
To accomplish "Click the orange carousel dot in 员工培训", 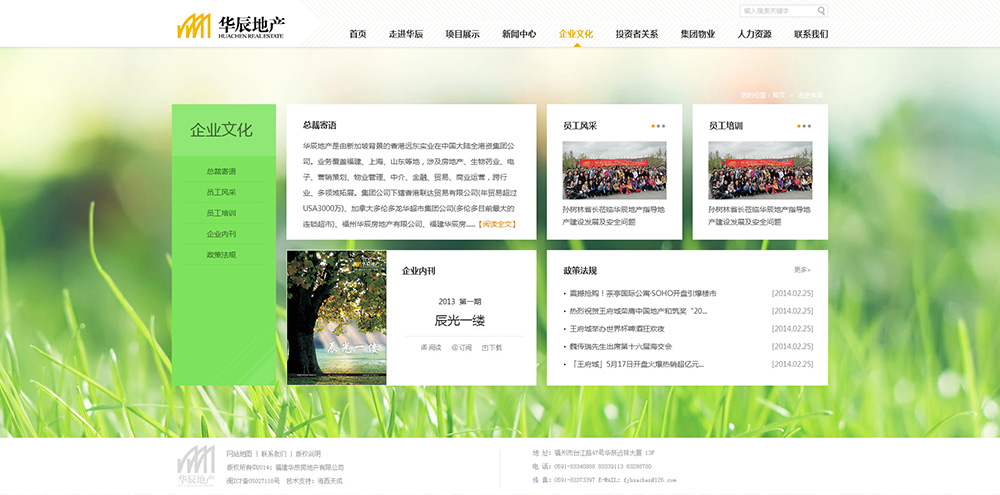I will (799, 126).
